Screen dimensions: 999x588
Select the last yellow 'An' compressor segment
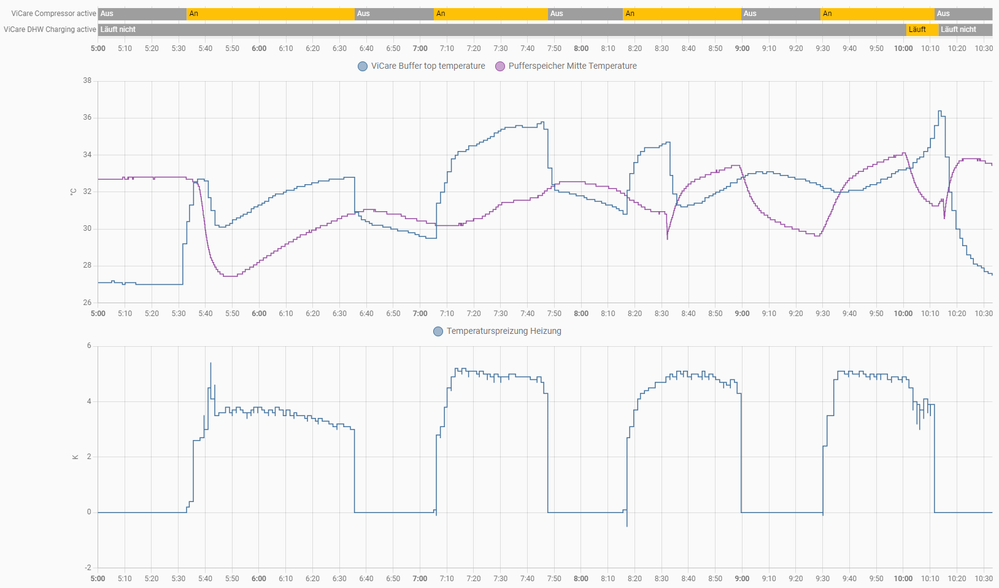tap(877, 14)
